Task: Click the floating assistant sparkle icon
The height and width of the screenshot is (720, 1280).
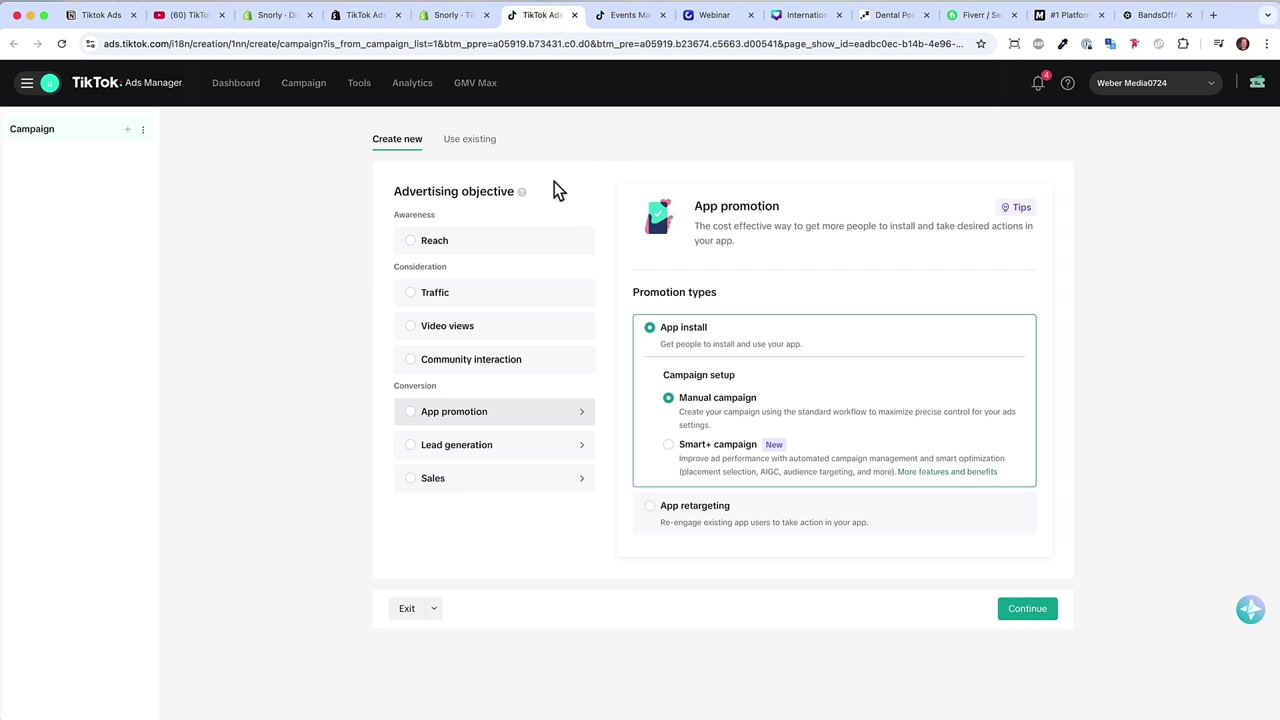Action: 1250,609
